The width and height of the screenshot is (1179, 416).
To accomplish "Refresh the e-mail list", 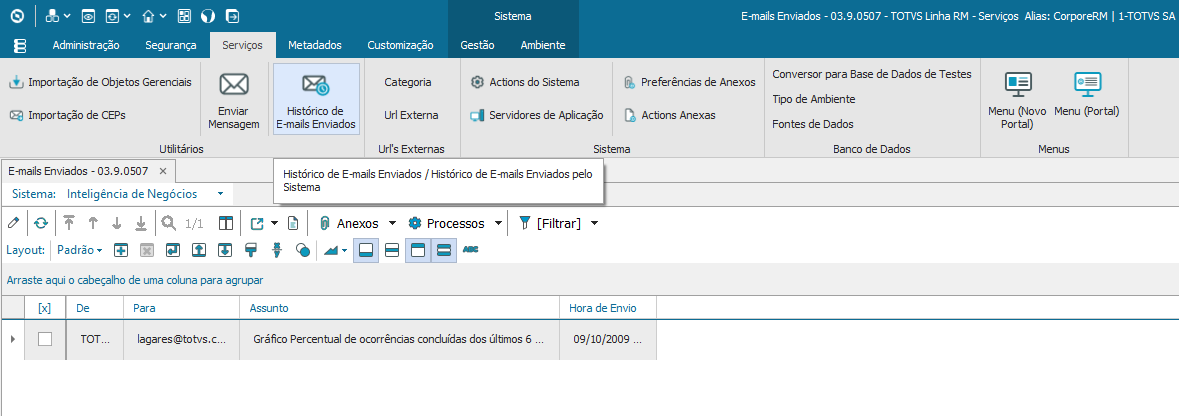I will pyautogui.click(x=41, y=223).
